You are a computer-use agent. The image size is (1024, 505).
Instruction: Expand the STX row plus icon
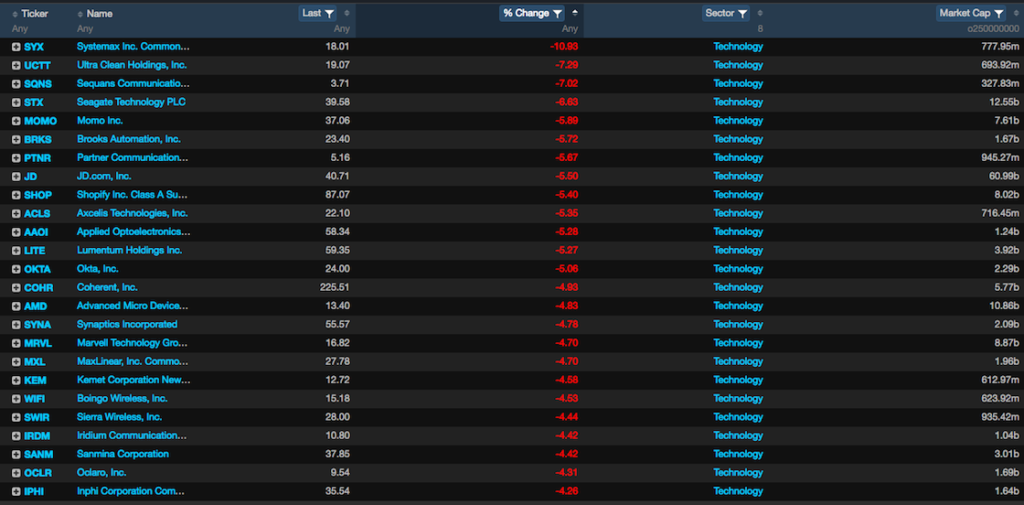tap(16, 103)
